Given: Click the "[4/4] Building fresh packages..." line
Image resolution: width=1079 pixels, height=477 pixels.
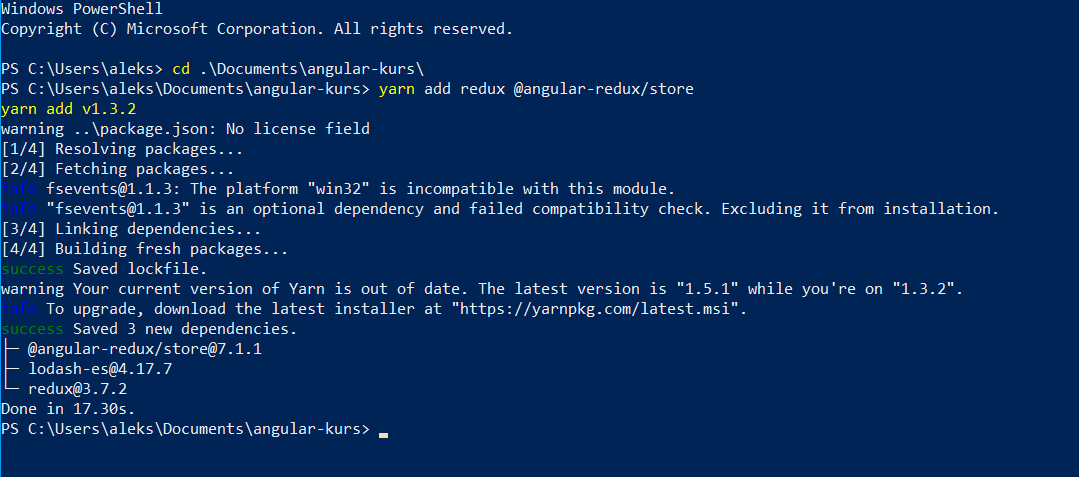Looking at the screenshot, I should [144, 249].
